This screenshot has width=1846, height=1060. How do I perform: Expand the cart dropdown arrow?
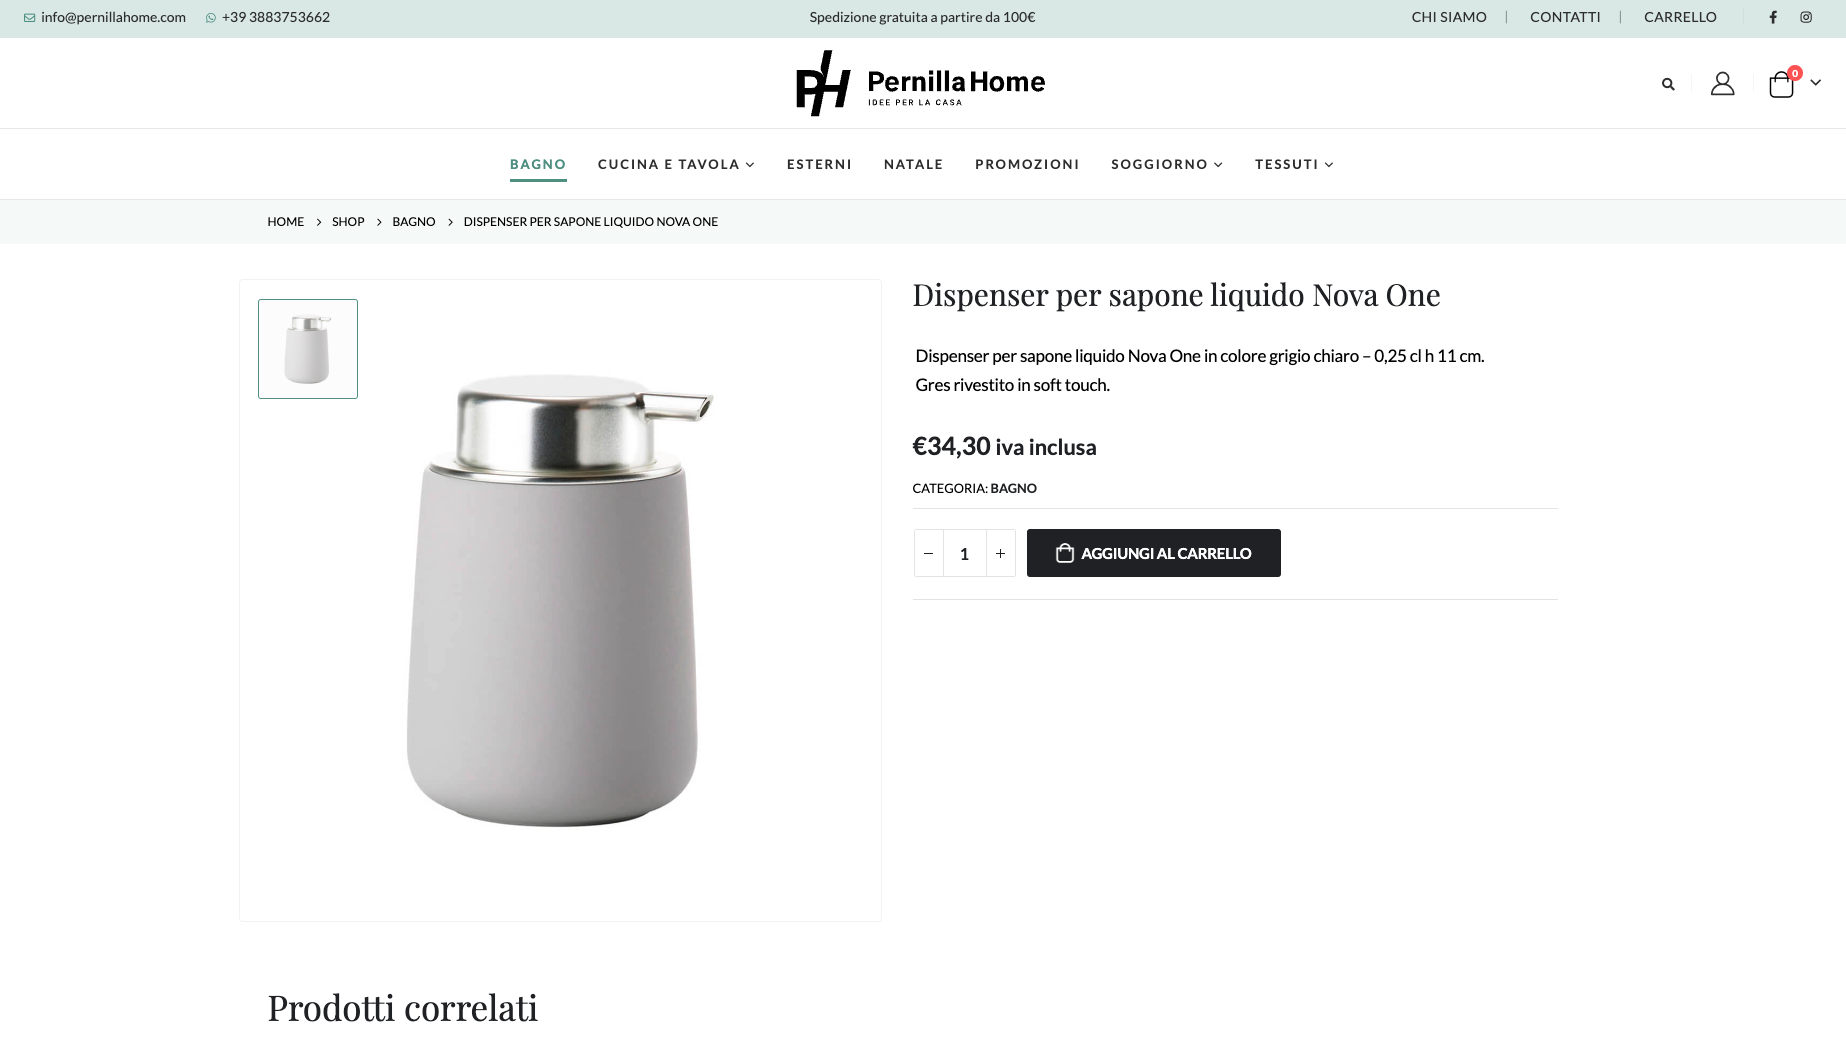1815,83
